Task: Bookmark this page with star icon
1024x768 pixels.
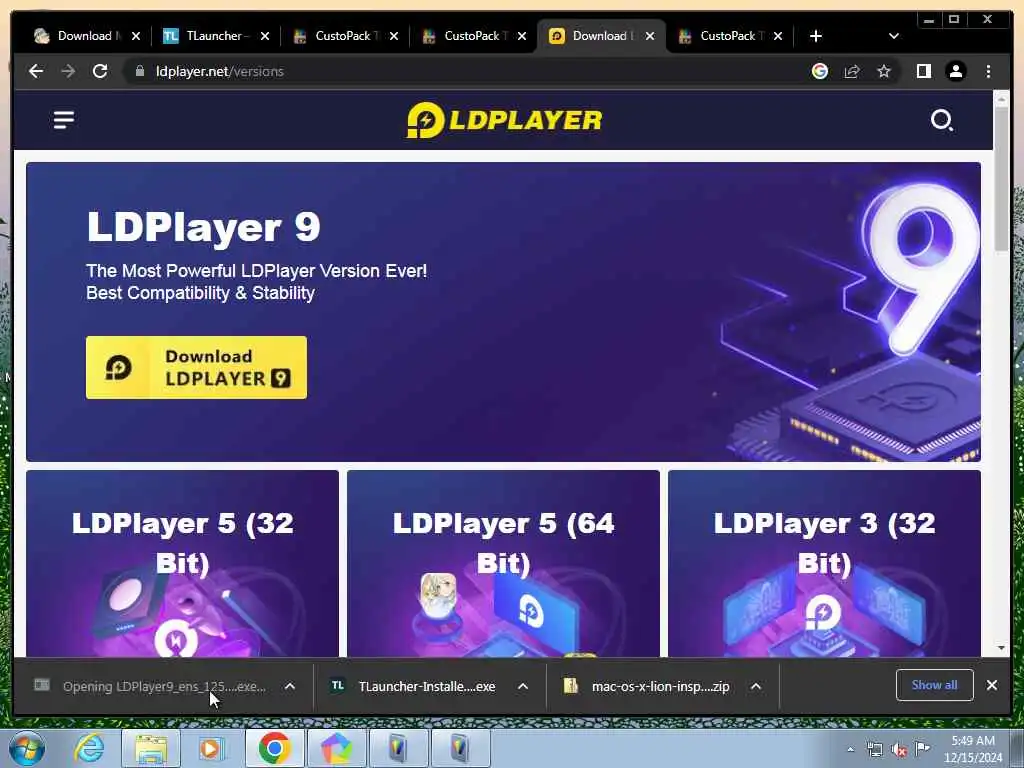Action: pyautogui.click(x=884, y=71)
